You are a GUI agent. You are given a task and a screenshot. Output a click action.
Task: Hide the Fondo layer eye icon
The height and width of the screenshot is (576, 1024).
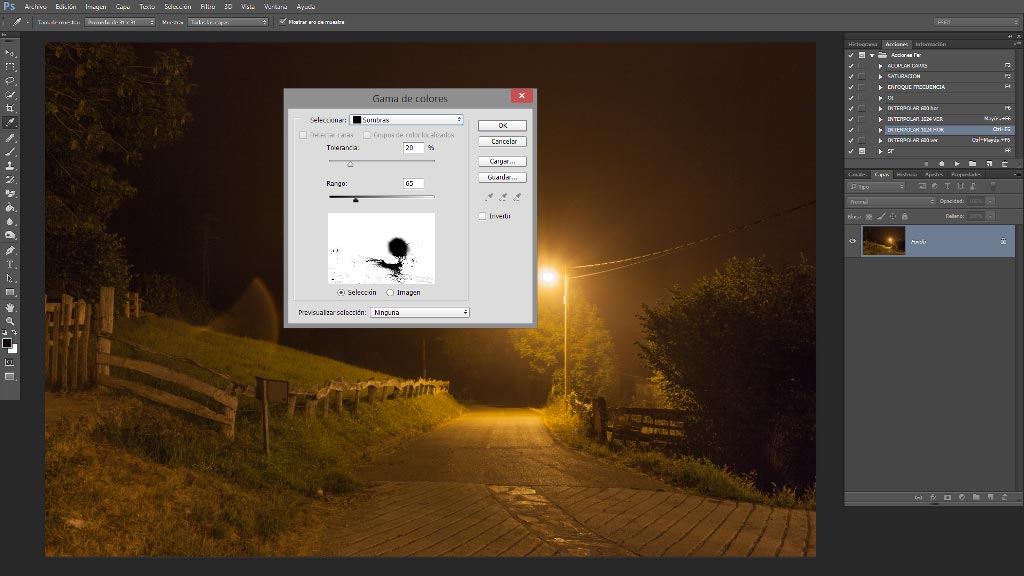coord(852,241)
